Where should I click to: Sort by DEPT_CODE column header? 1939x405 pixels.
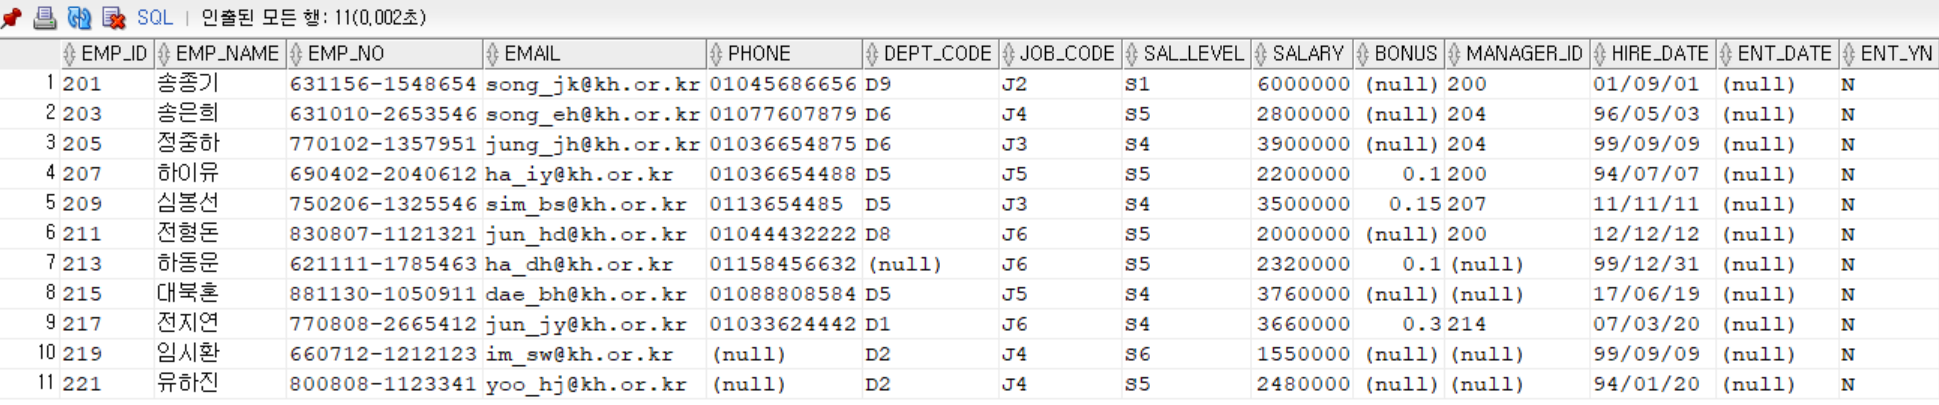930,54
